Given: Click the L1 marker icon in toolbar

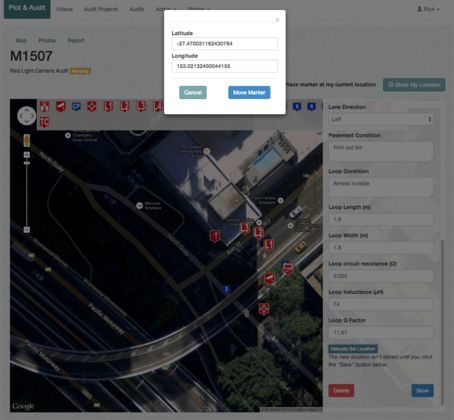Looking at the screenshot, I should 108,107.
